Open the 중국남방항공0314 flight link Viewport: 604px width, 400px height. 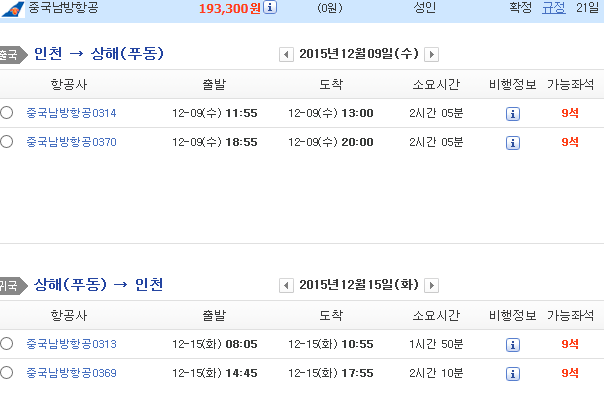pyautogui.click(x=71, y=113)
